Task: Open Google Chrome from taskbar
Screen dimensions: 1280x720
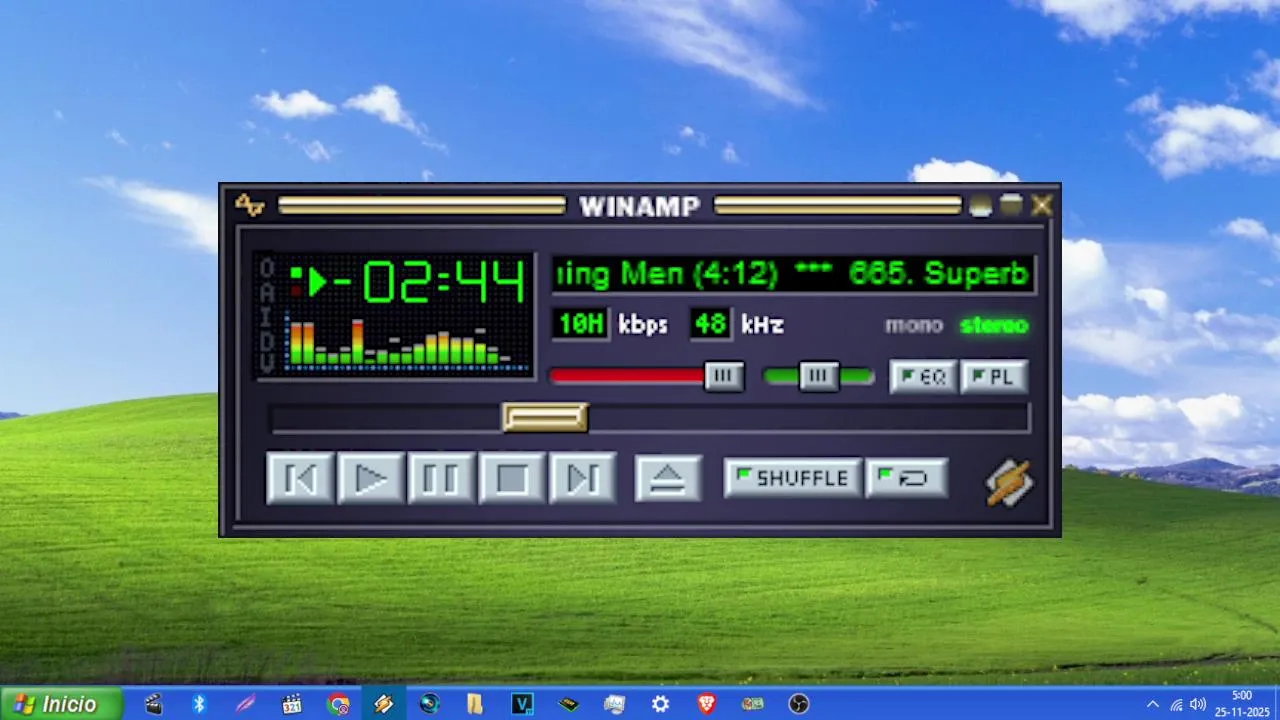Action: [338, 704]
